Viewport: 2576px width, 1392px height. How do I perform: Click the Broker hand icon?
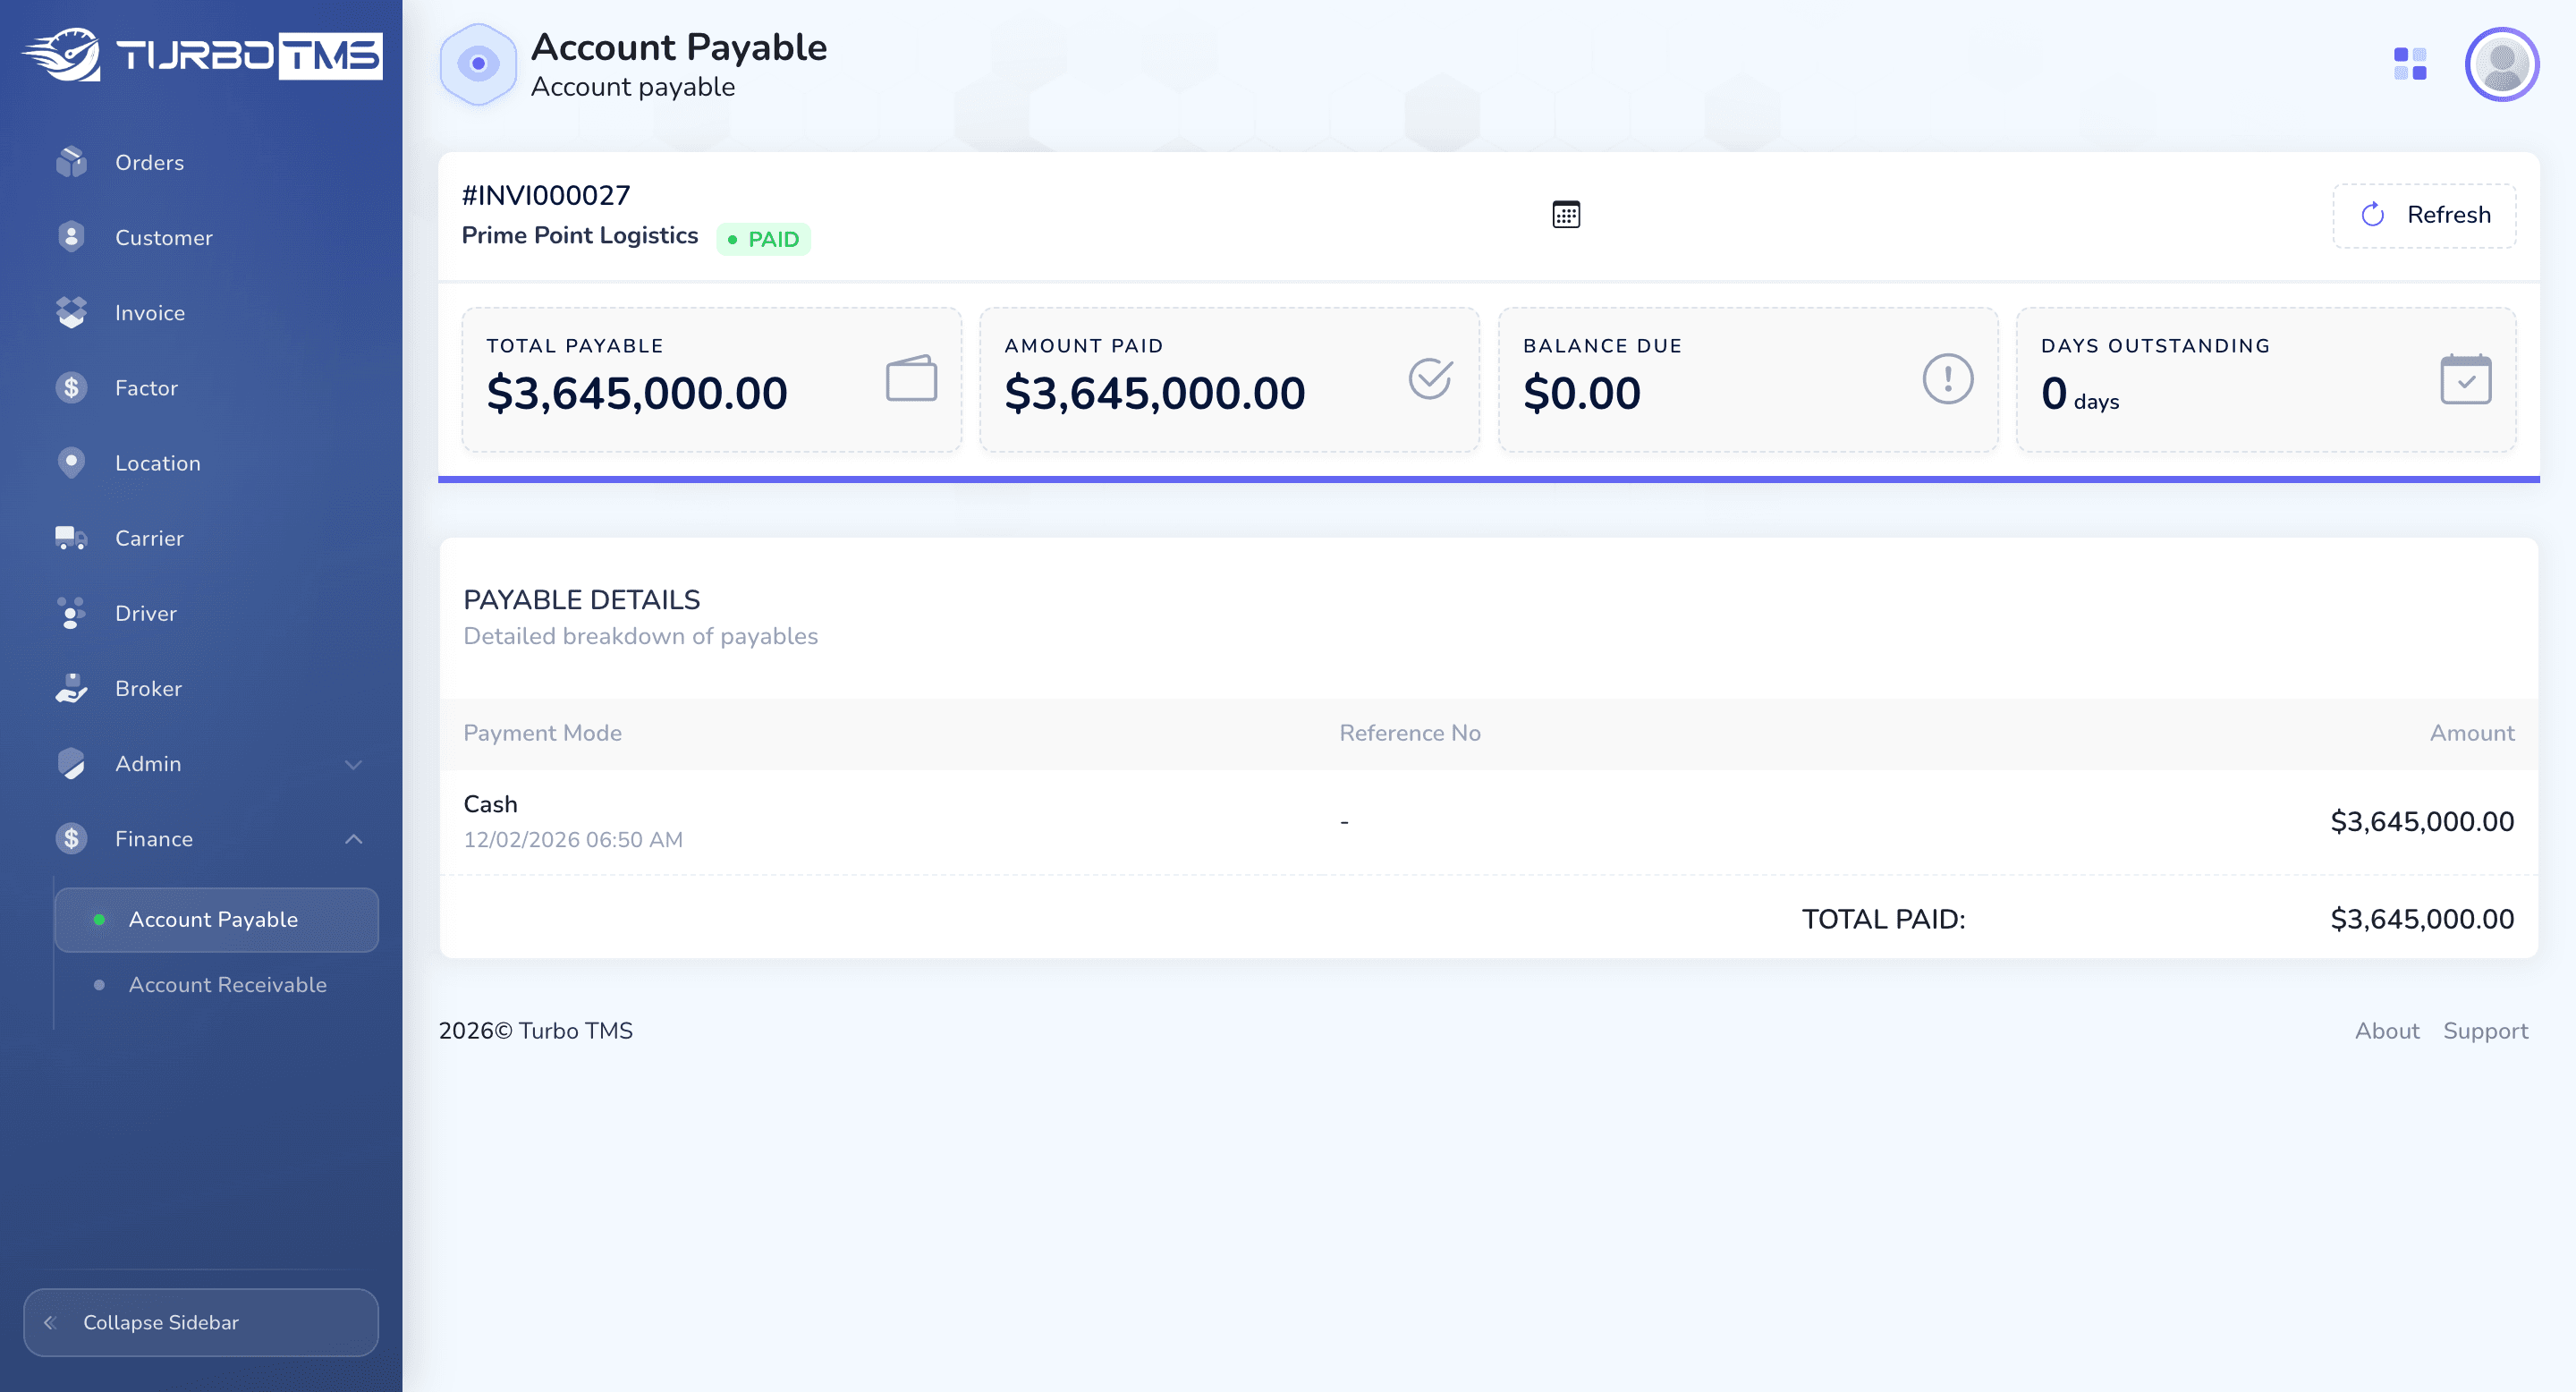tap(71, 688)
